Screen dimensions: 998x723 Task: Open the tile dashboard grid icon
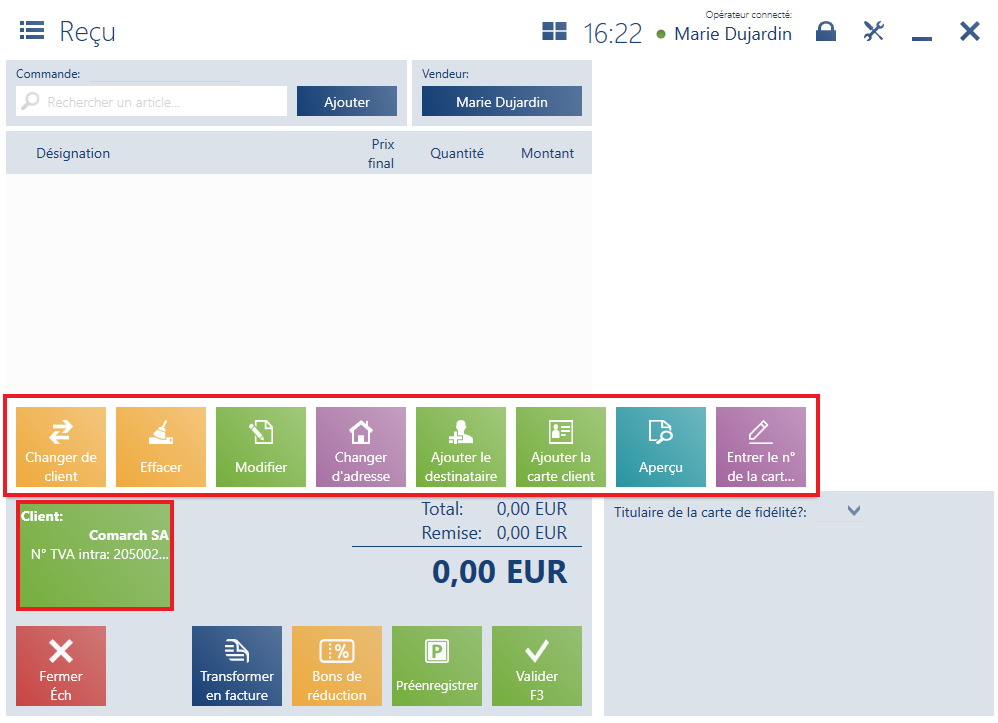pyautogui.click(x=554, y=31)
